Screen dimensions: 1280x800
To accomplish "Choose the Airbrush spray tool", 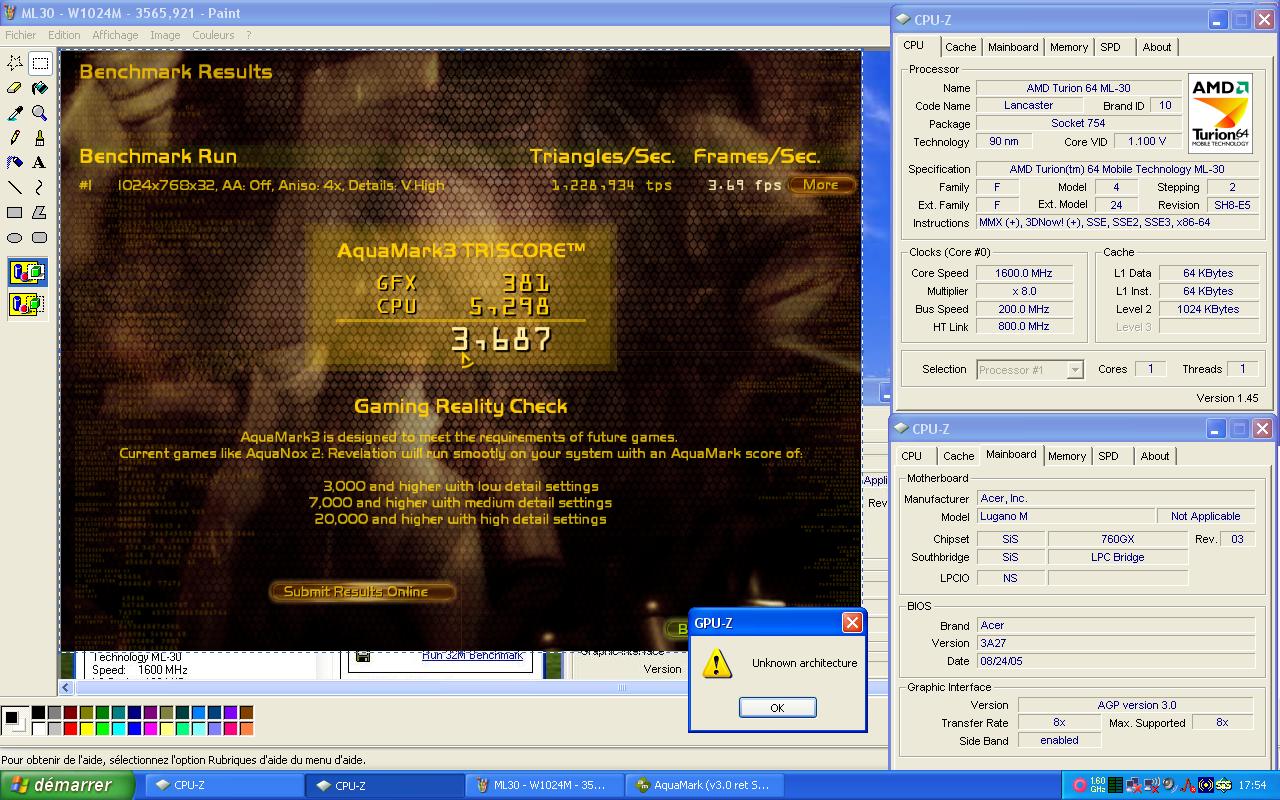I will (x=15, y=162).
